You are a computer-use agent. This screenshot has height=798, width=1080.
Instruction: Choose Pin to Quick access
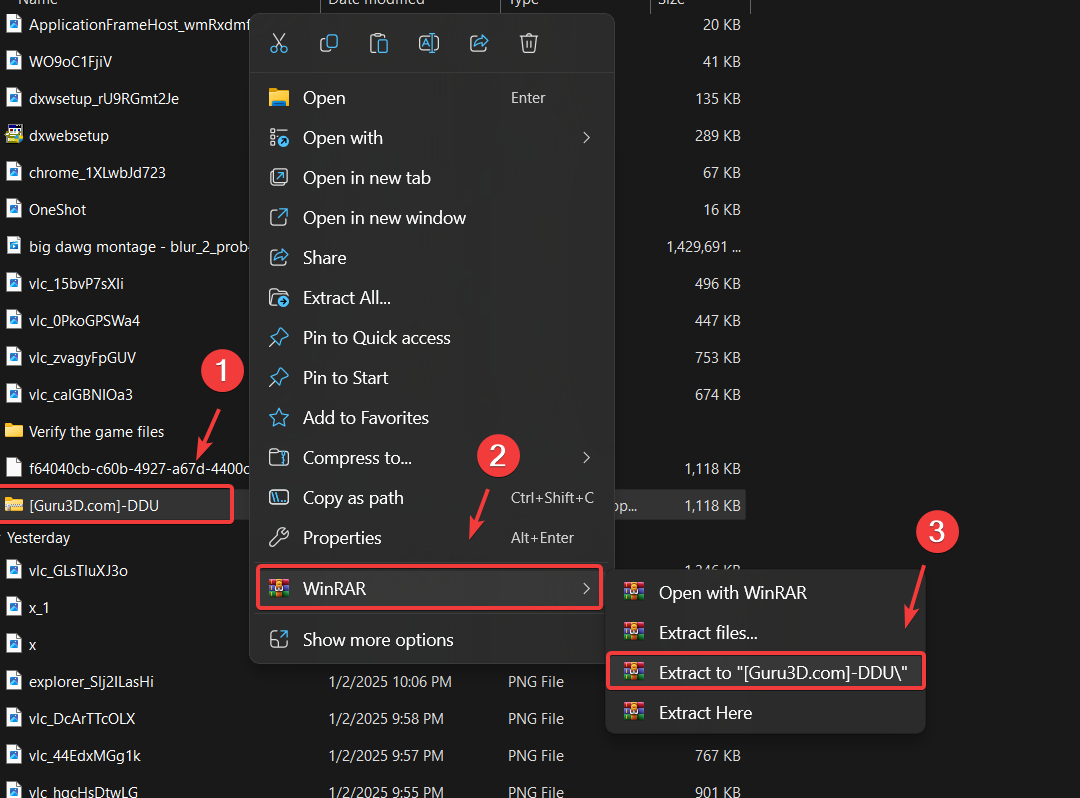(376, 338)
